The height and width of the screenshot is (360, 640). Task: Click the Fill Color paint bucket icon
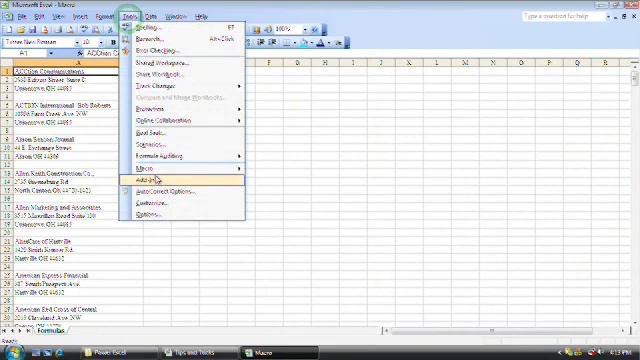[304, 42]
